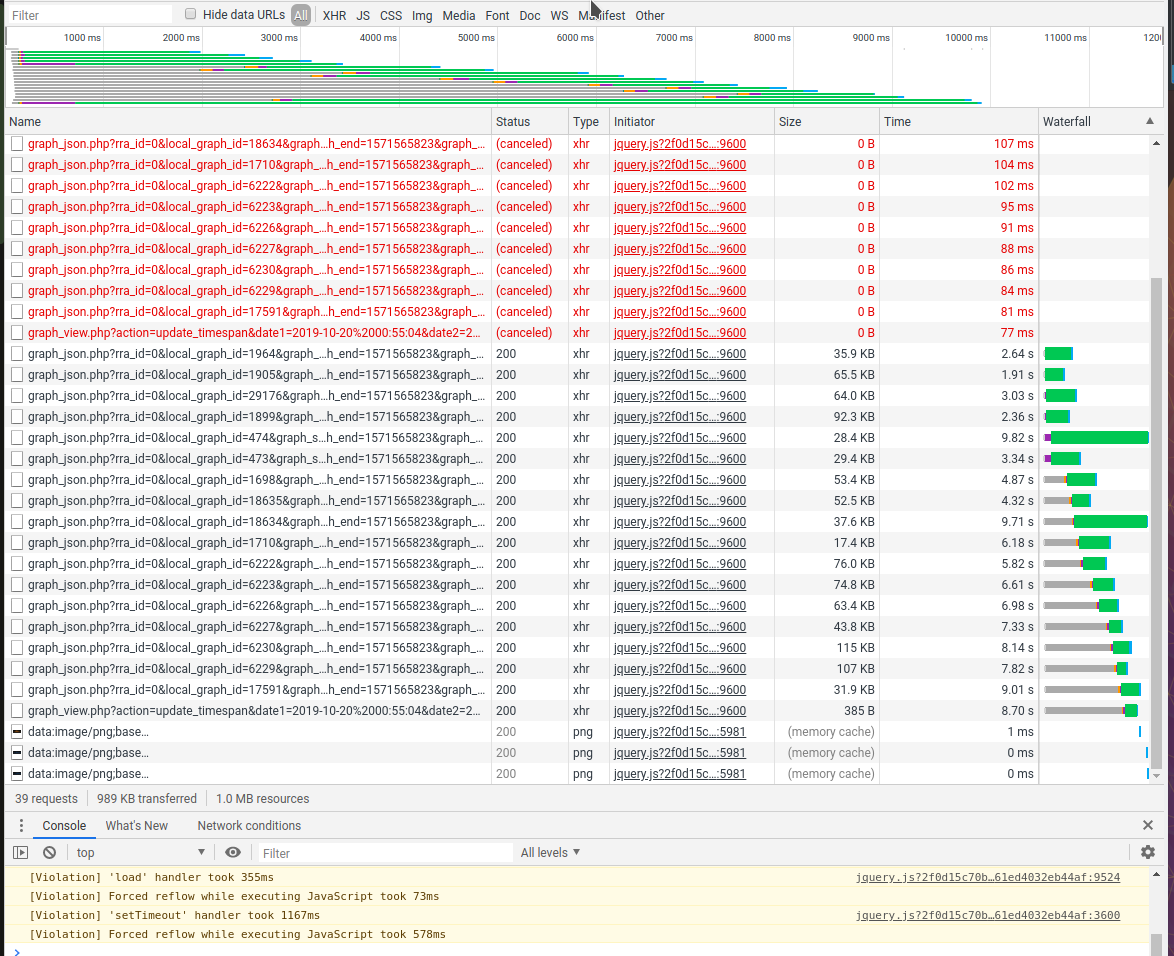Toggle Waterfall sort arrow
1174x956 pixels.
pyautogui.click(x=1150, y=121)
